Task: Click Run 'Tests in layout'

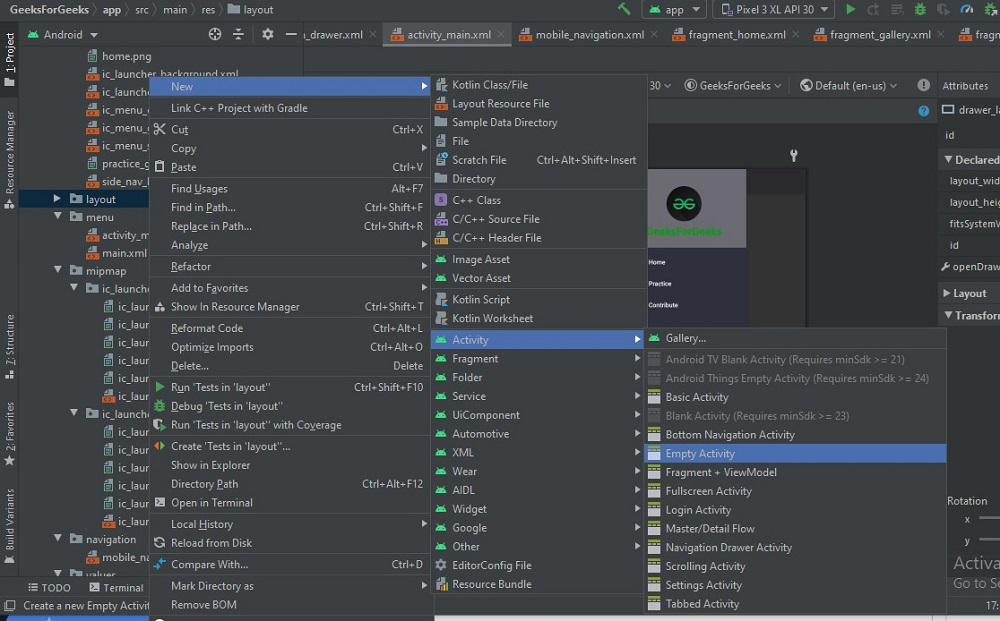Action: [290, 388]
